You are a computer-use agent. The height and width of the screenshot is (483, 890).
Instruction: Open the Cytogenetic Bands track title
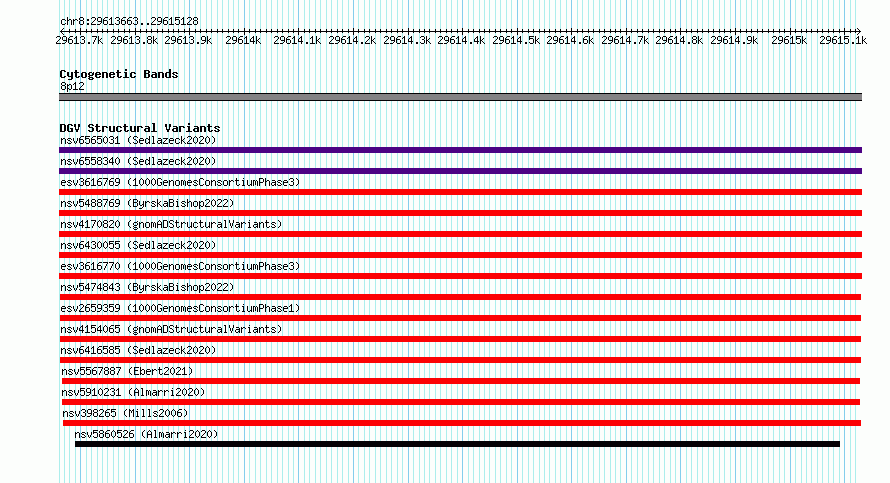[119, 74]
